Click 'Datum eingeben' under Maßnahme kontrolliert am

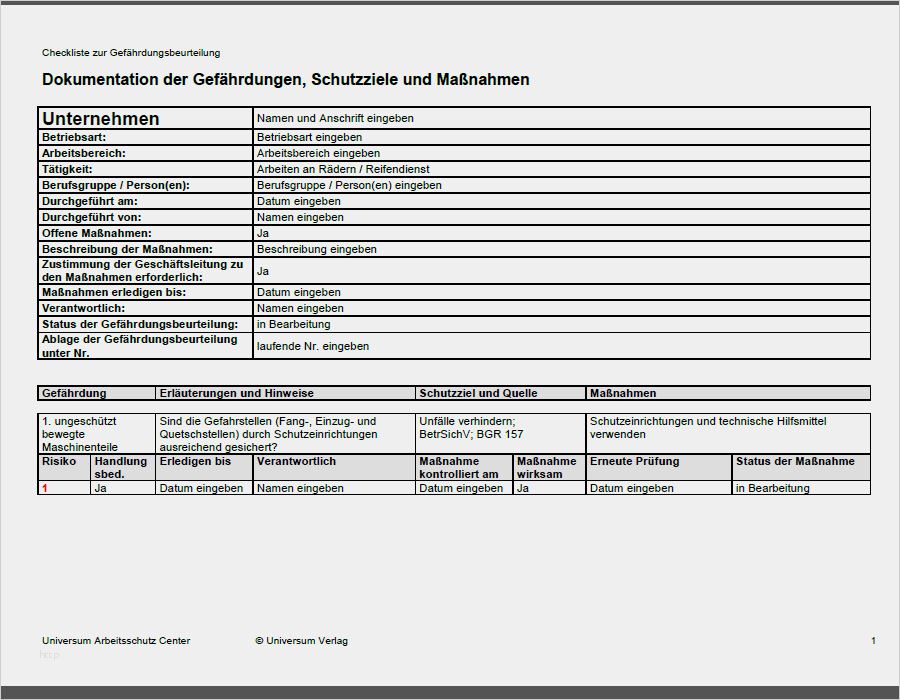[464, 488]
